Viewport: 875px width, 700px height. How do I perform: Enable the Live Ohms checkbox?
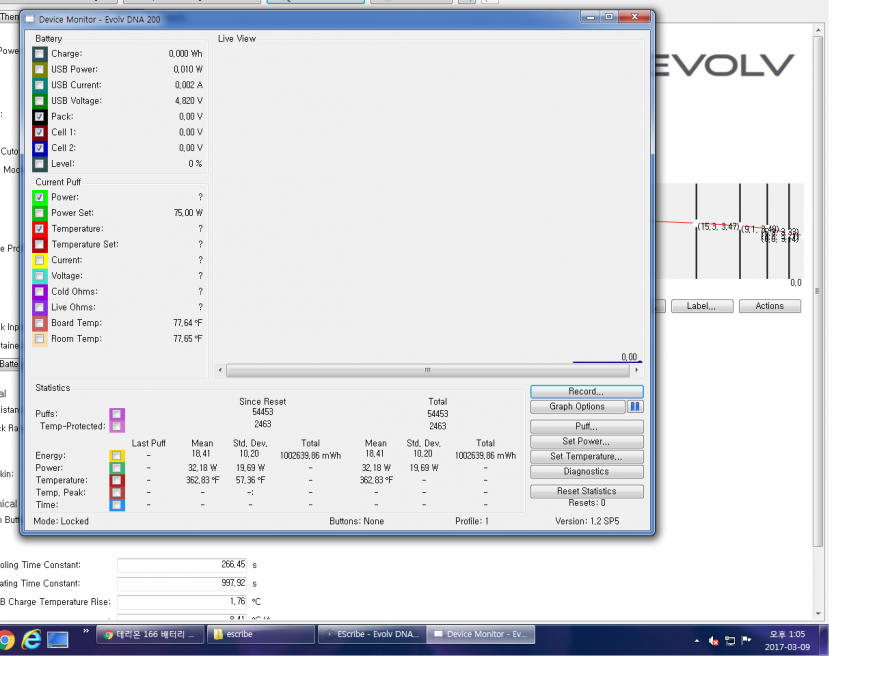pyautogui.click(x=39, y=307)
